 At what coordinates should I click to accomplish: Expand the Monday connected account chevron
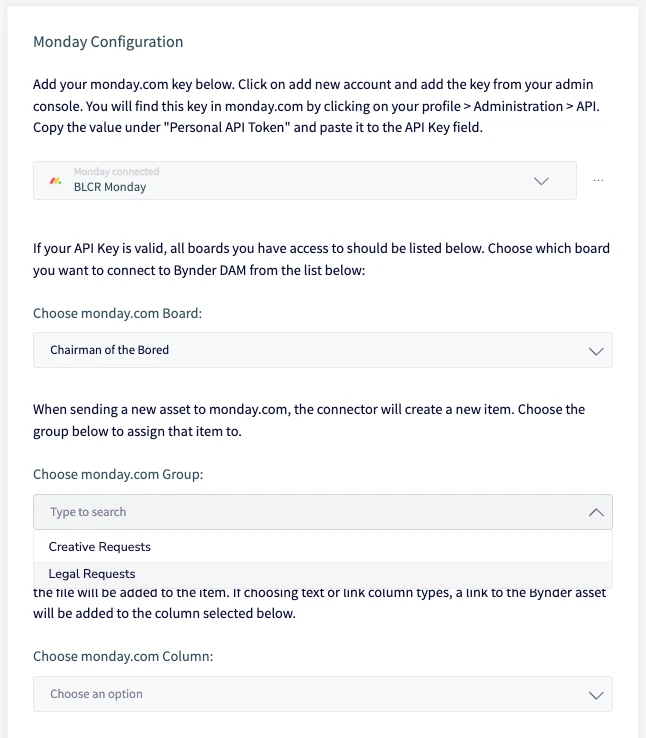542,181
